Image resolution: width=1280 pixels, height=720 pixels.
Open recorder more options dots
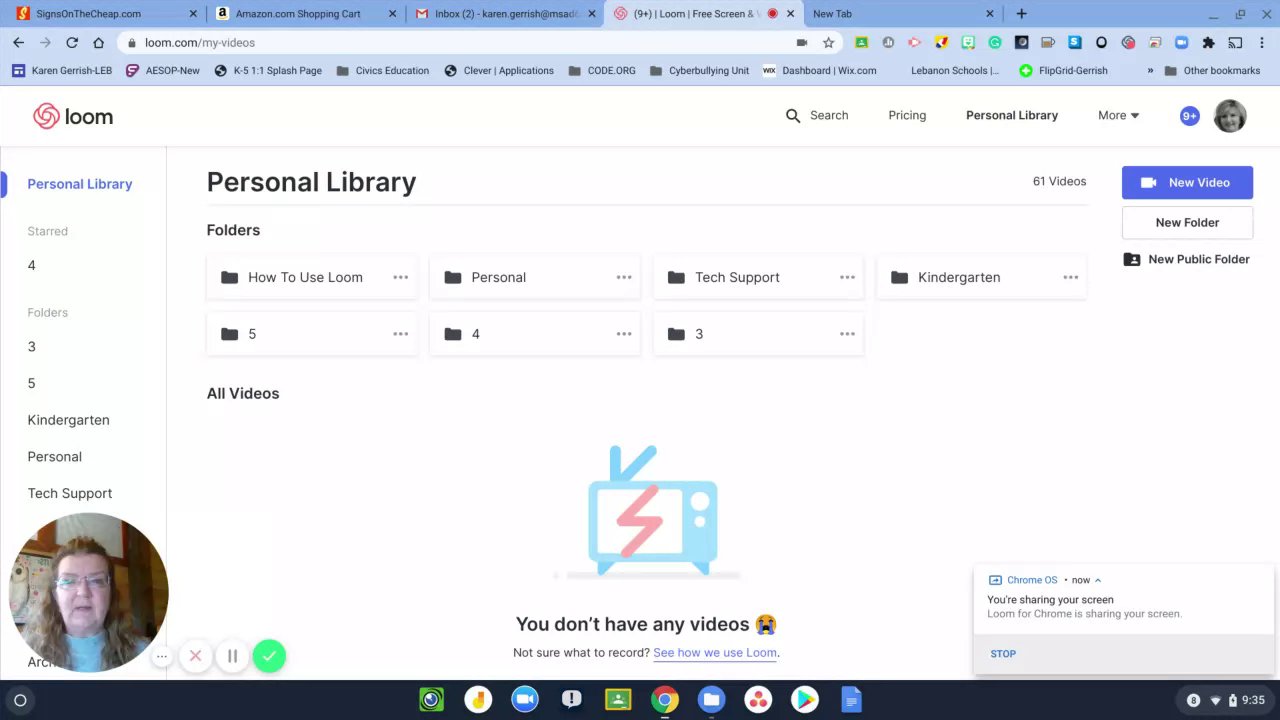point(162,656)
